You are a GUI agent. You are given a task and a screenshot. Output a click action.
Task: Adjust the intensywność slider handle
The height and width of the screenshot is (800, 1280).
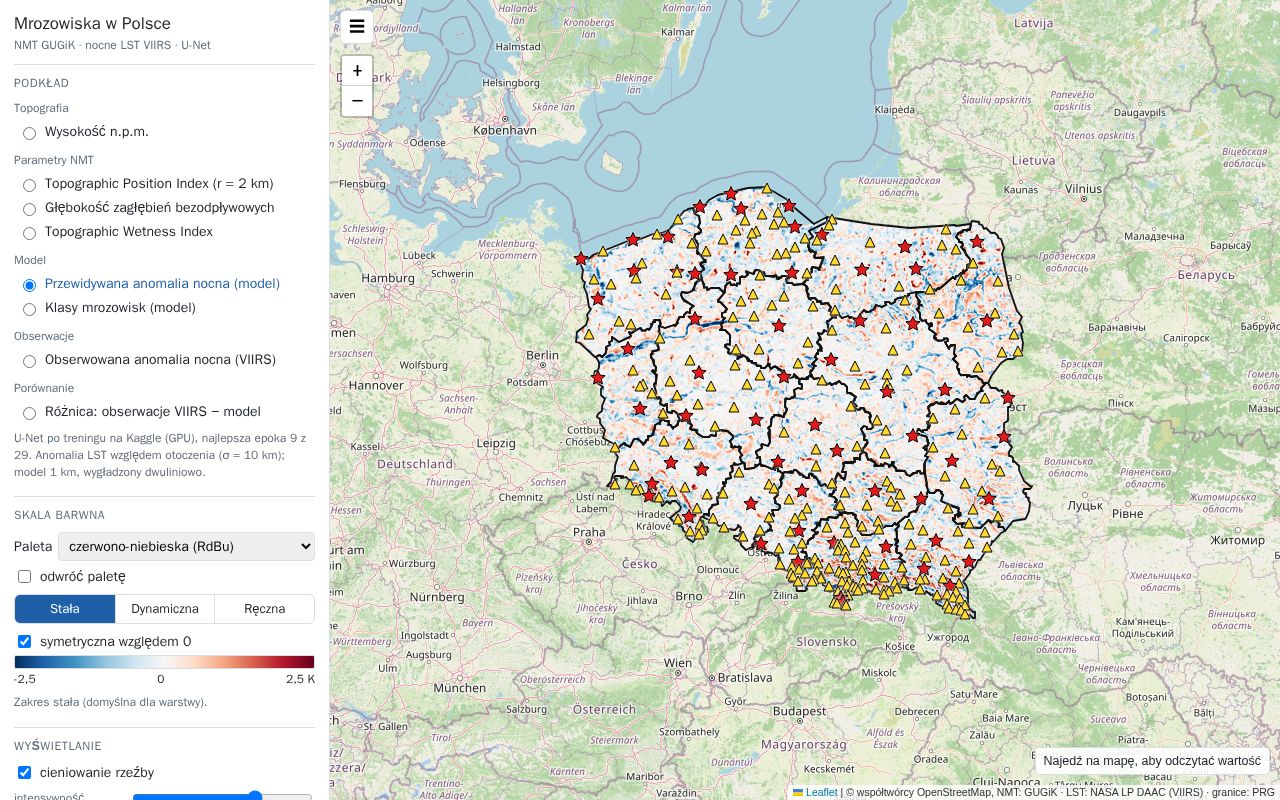click(255, 797)
